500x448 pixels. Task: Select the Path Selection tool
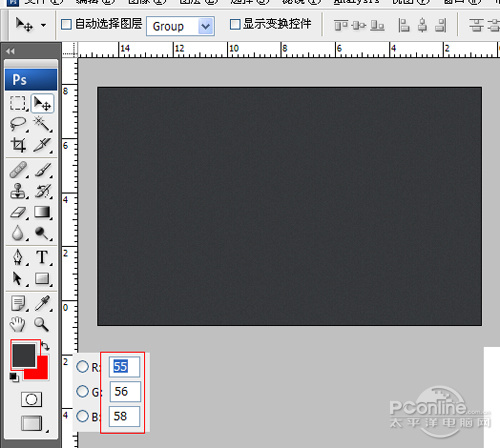pos(18,278)
